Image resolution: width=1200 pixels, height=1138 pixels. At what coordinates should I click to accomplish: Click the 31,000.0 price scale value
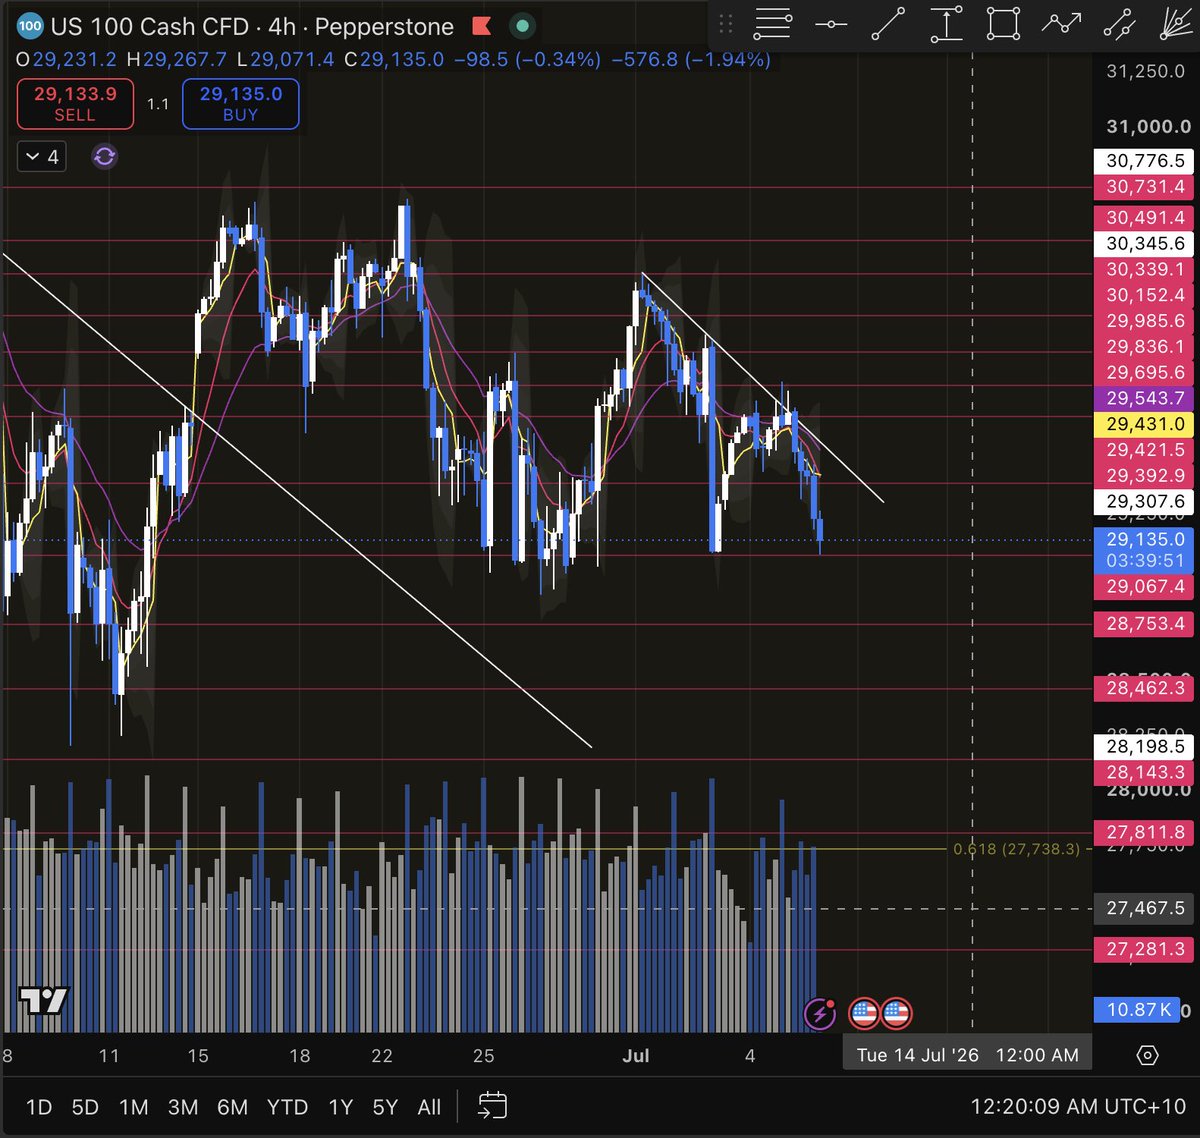[x=1149, y=126]
